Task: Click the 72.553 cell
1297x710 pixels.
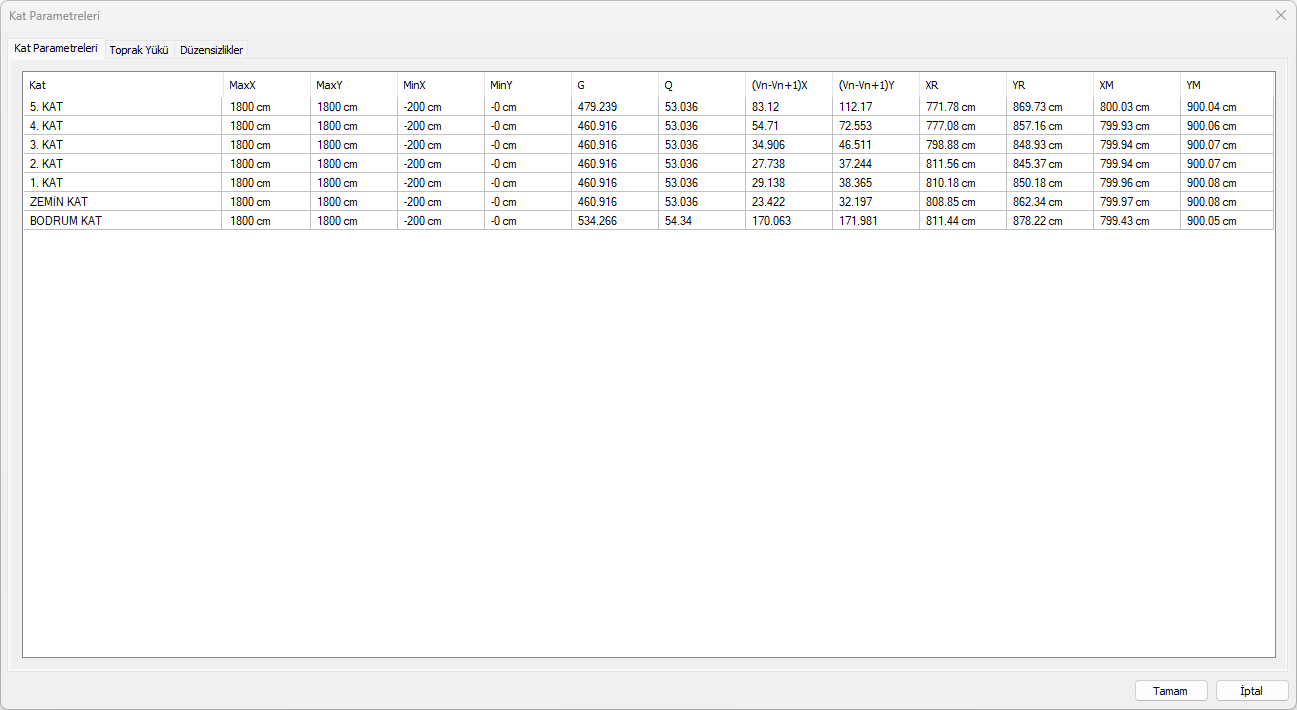Action: click(875, 126)
